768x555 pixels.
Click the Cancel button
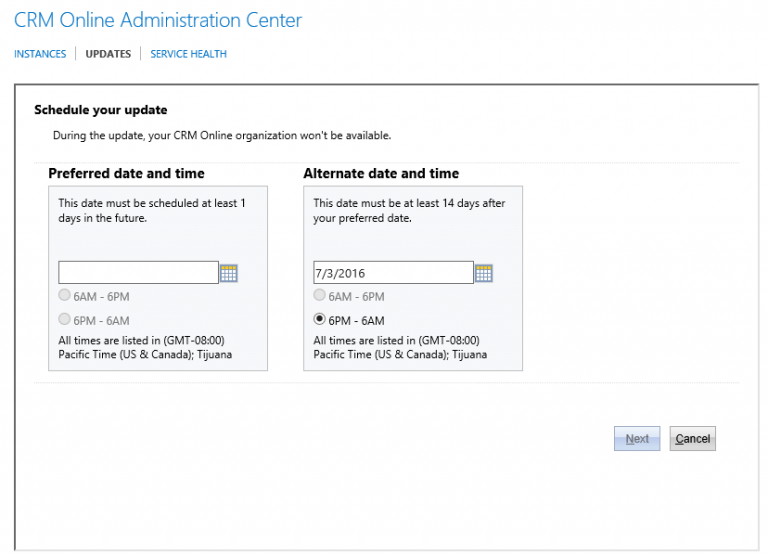pos(693,438)
